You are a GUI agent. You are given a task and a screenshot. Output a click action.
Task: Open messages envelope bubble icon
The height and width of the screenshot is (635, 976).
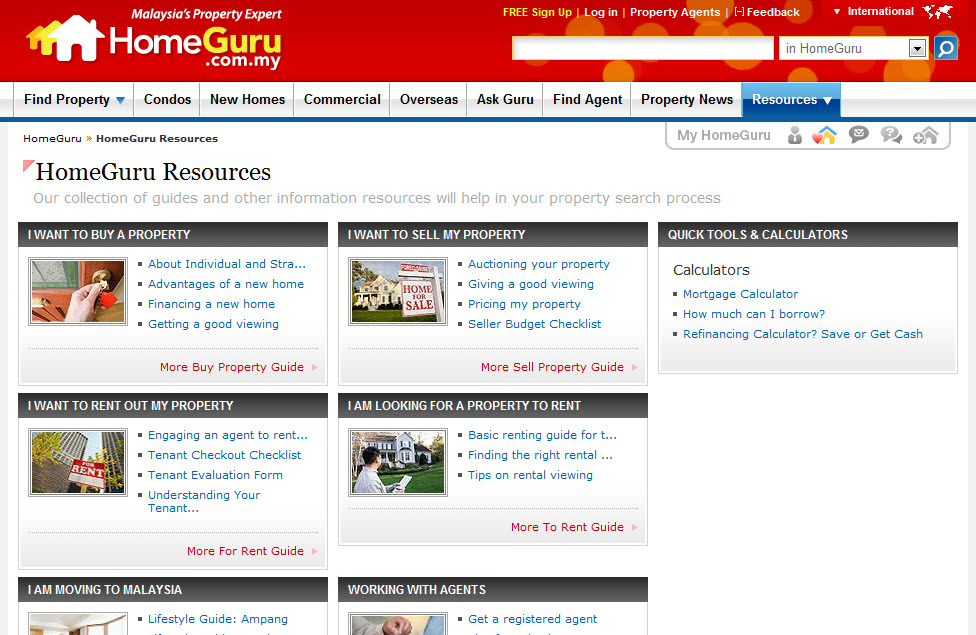(x=858, y=135)
